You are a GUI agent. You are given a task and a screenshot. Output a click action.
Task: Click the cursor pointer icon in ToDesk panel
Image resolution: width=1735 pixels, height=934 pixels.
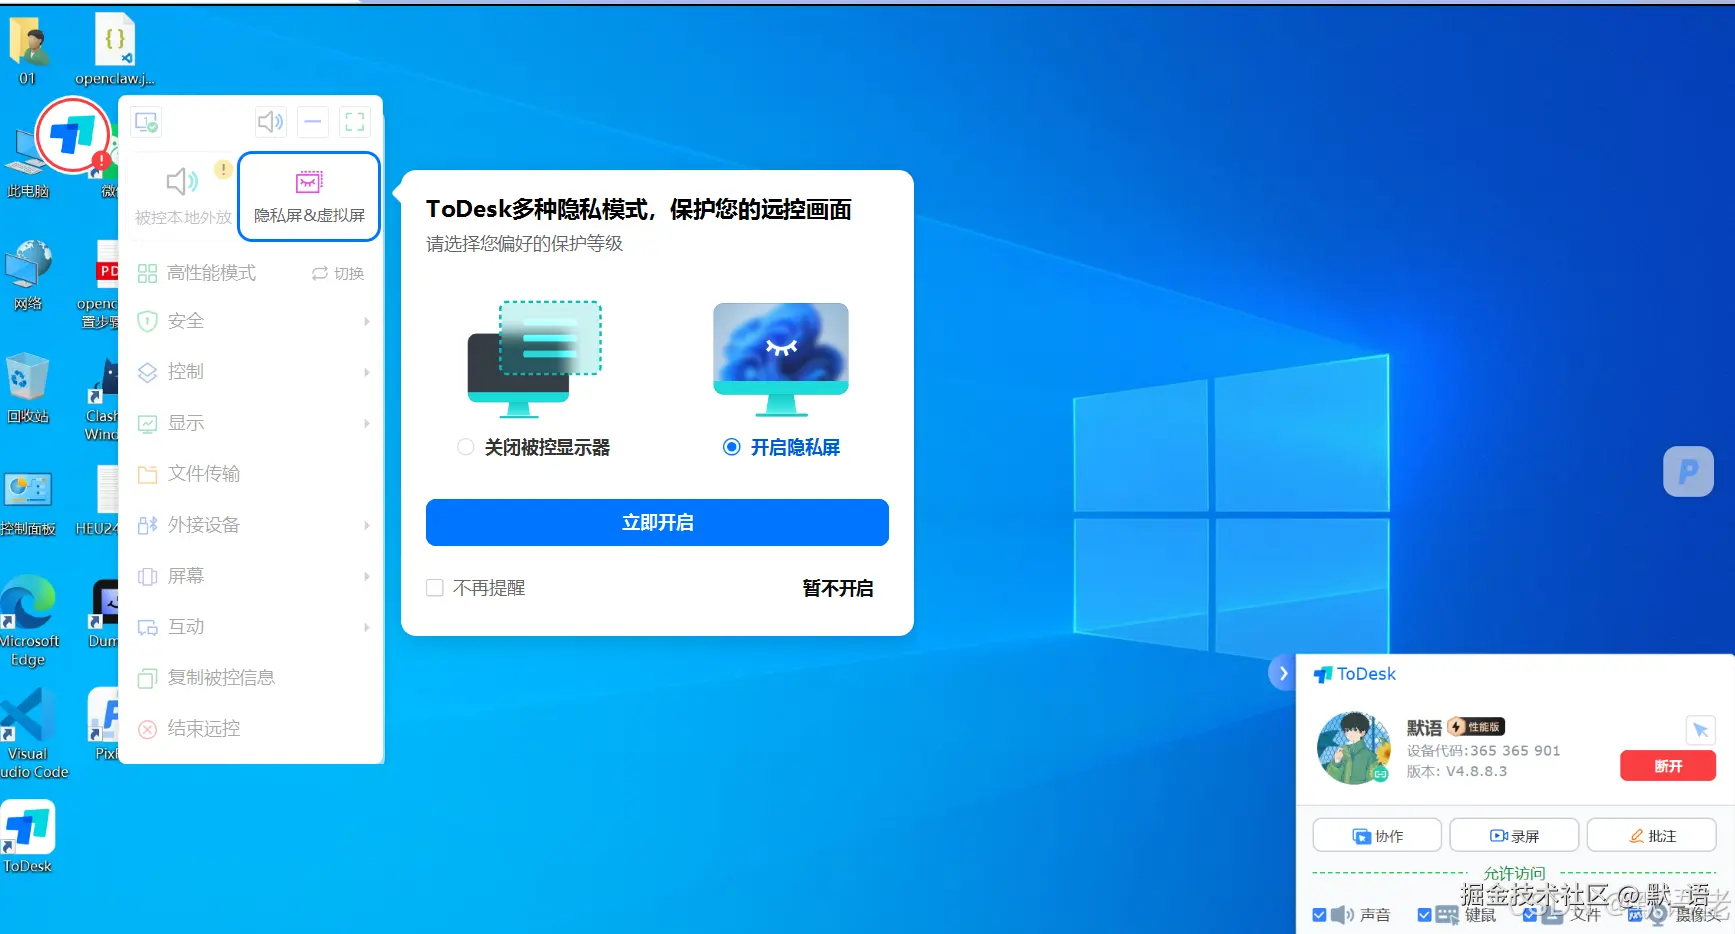pos(1700,730)
